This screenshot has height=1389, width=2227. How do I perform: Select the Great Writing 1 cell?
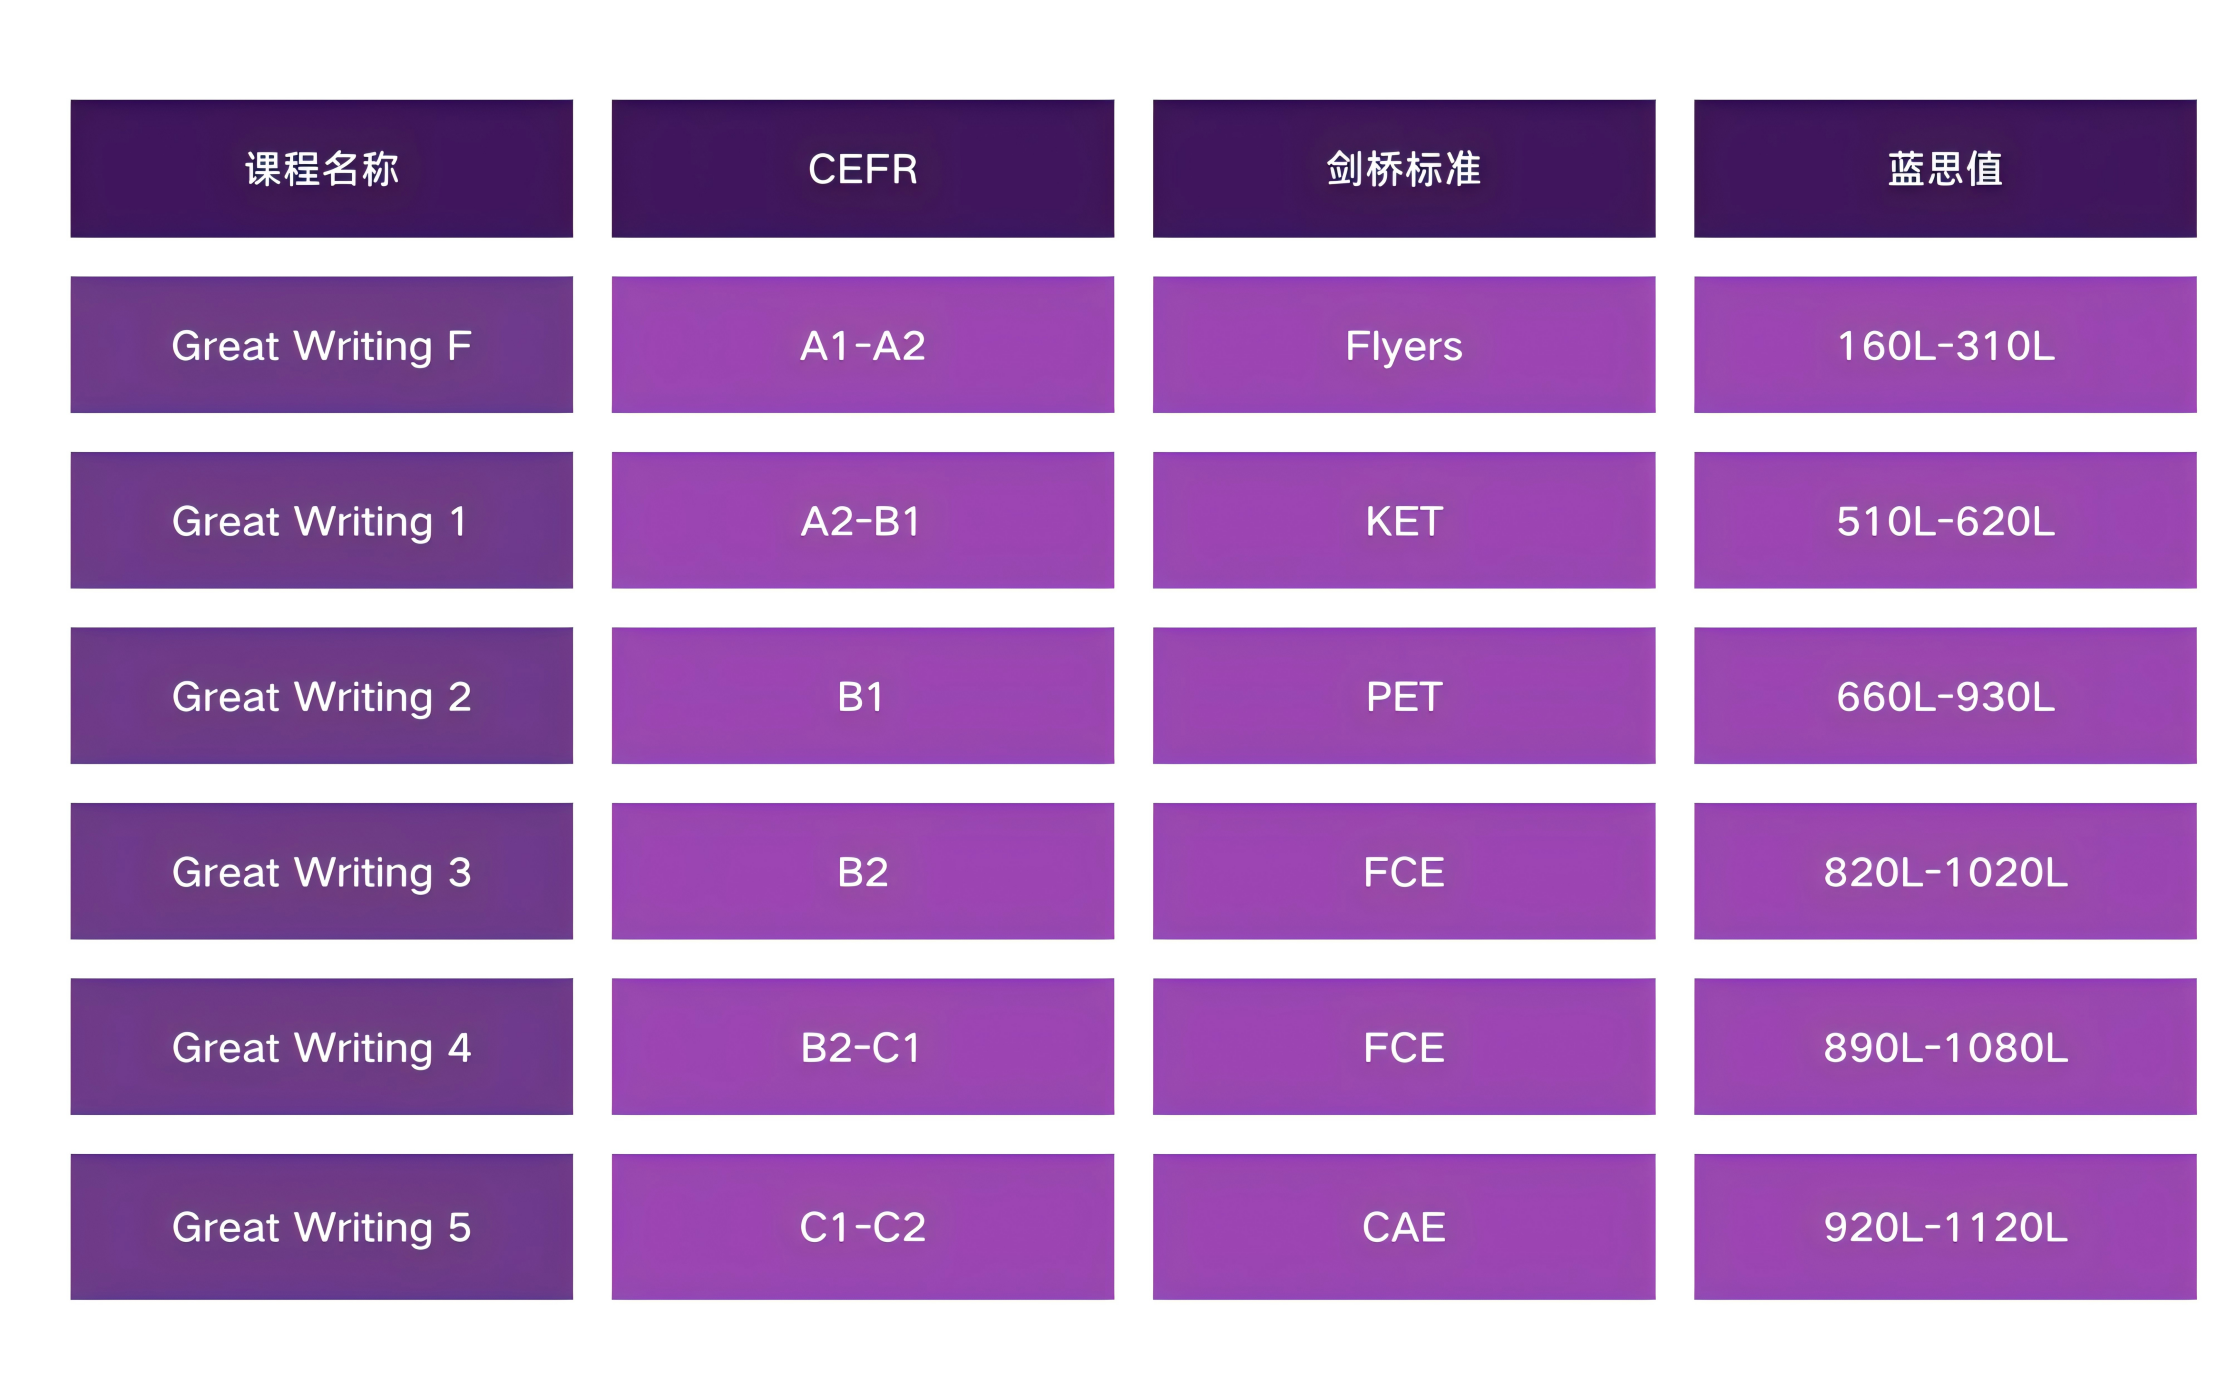coord(321,520)
